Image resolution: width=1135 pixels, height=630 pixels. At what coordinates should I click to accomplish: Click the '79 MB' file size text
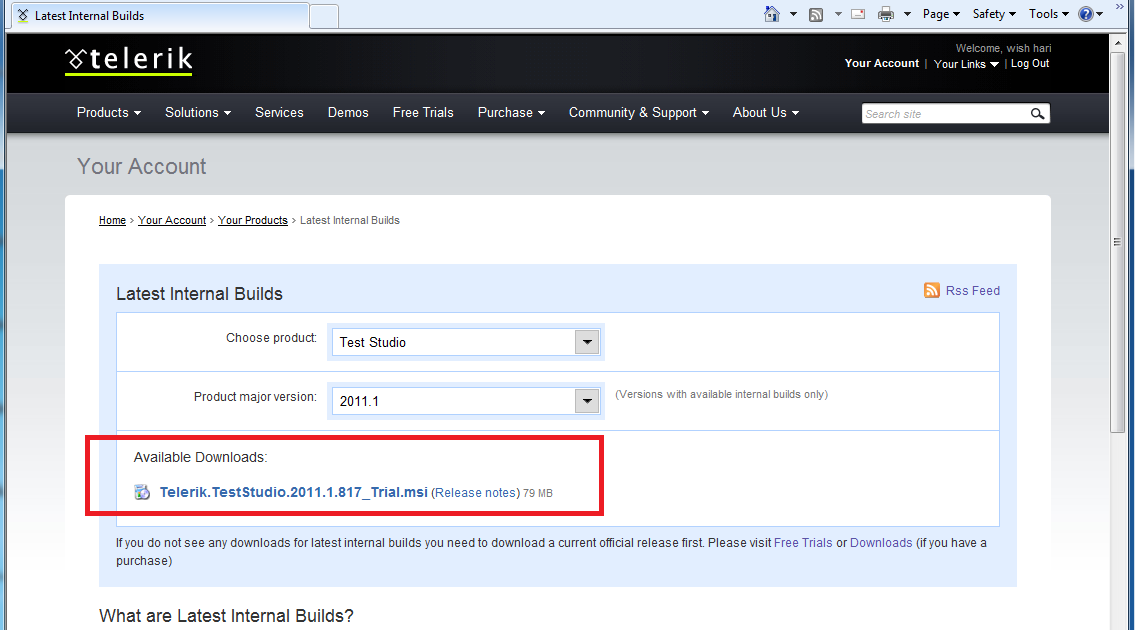coord(538,493)
